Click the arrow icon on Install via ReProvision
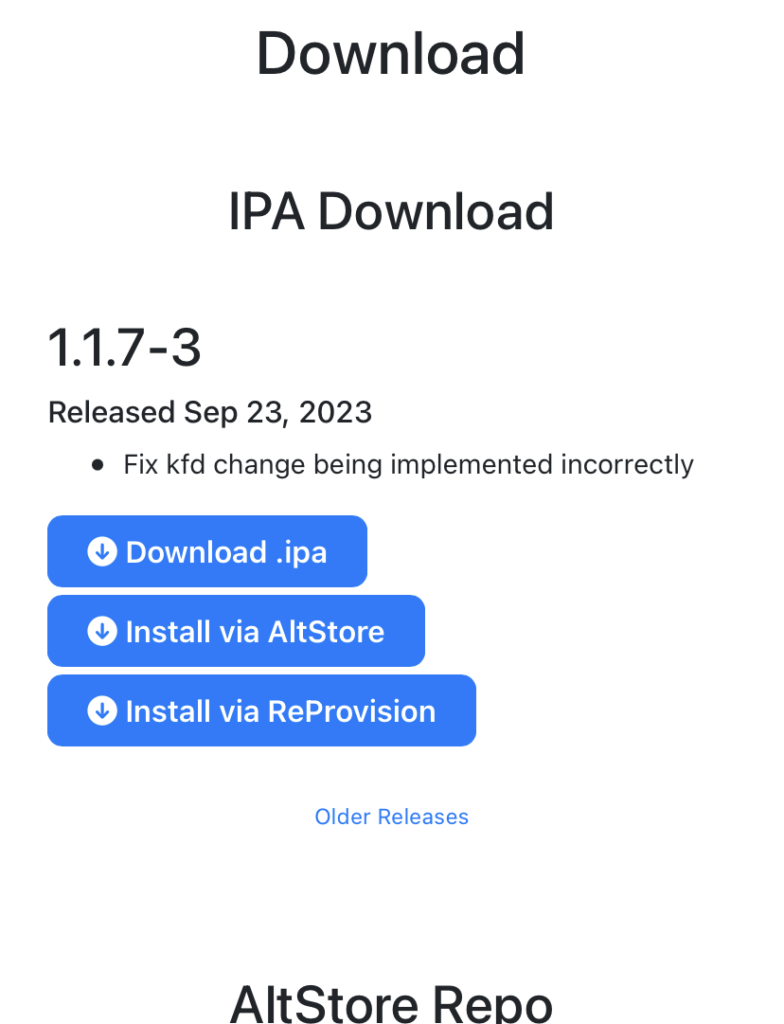The width and height of the screenshot is (784, 1024). [102, 711]
